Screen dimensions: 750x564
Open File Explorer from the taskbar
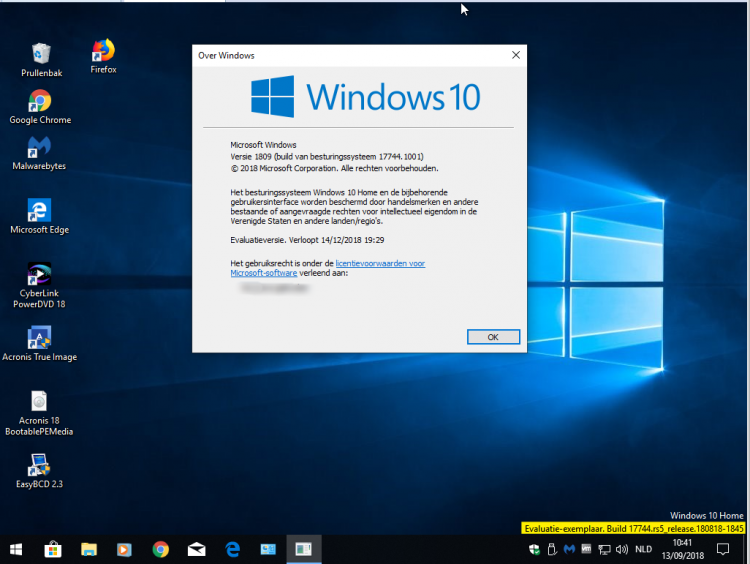click(89, 549)
